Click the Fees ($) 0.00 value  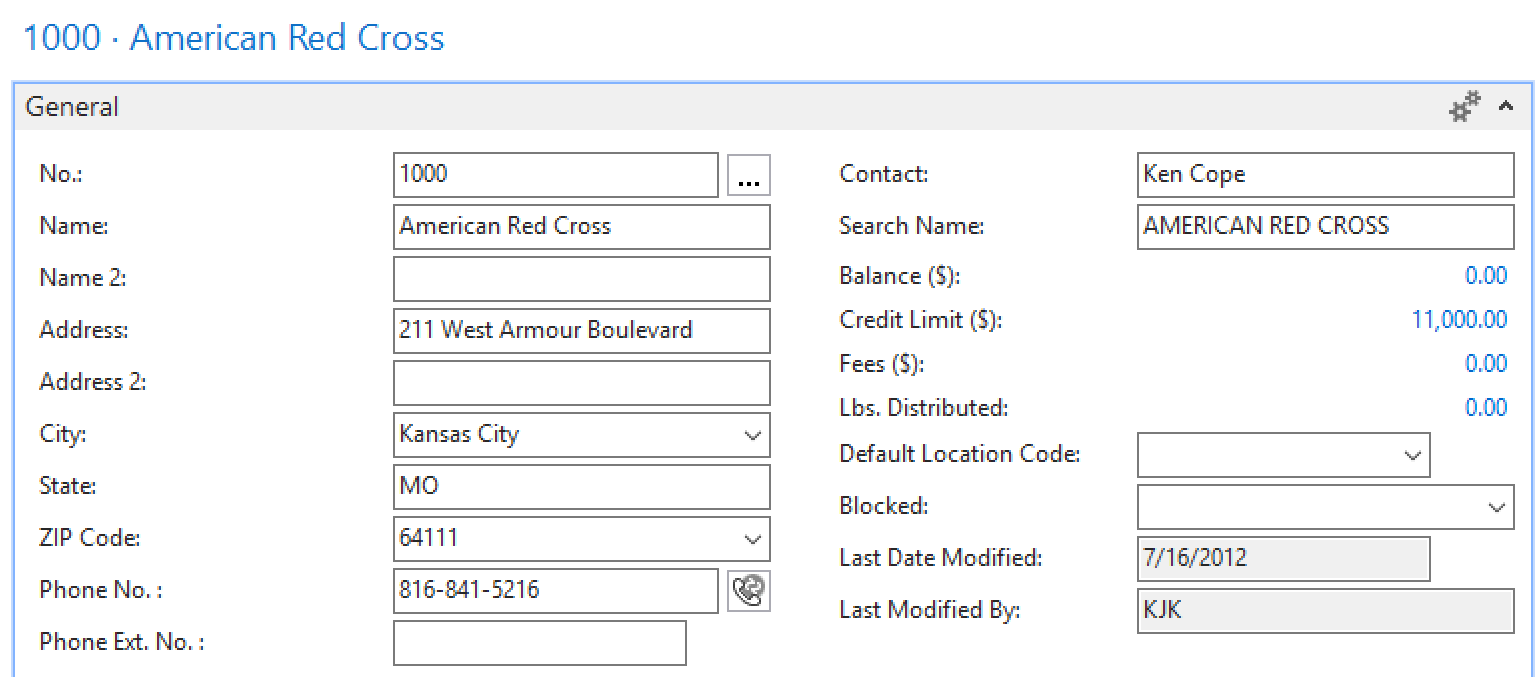pyautogui.click(x=1485, y=364)
